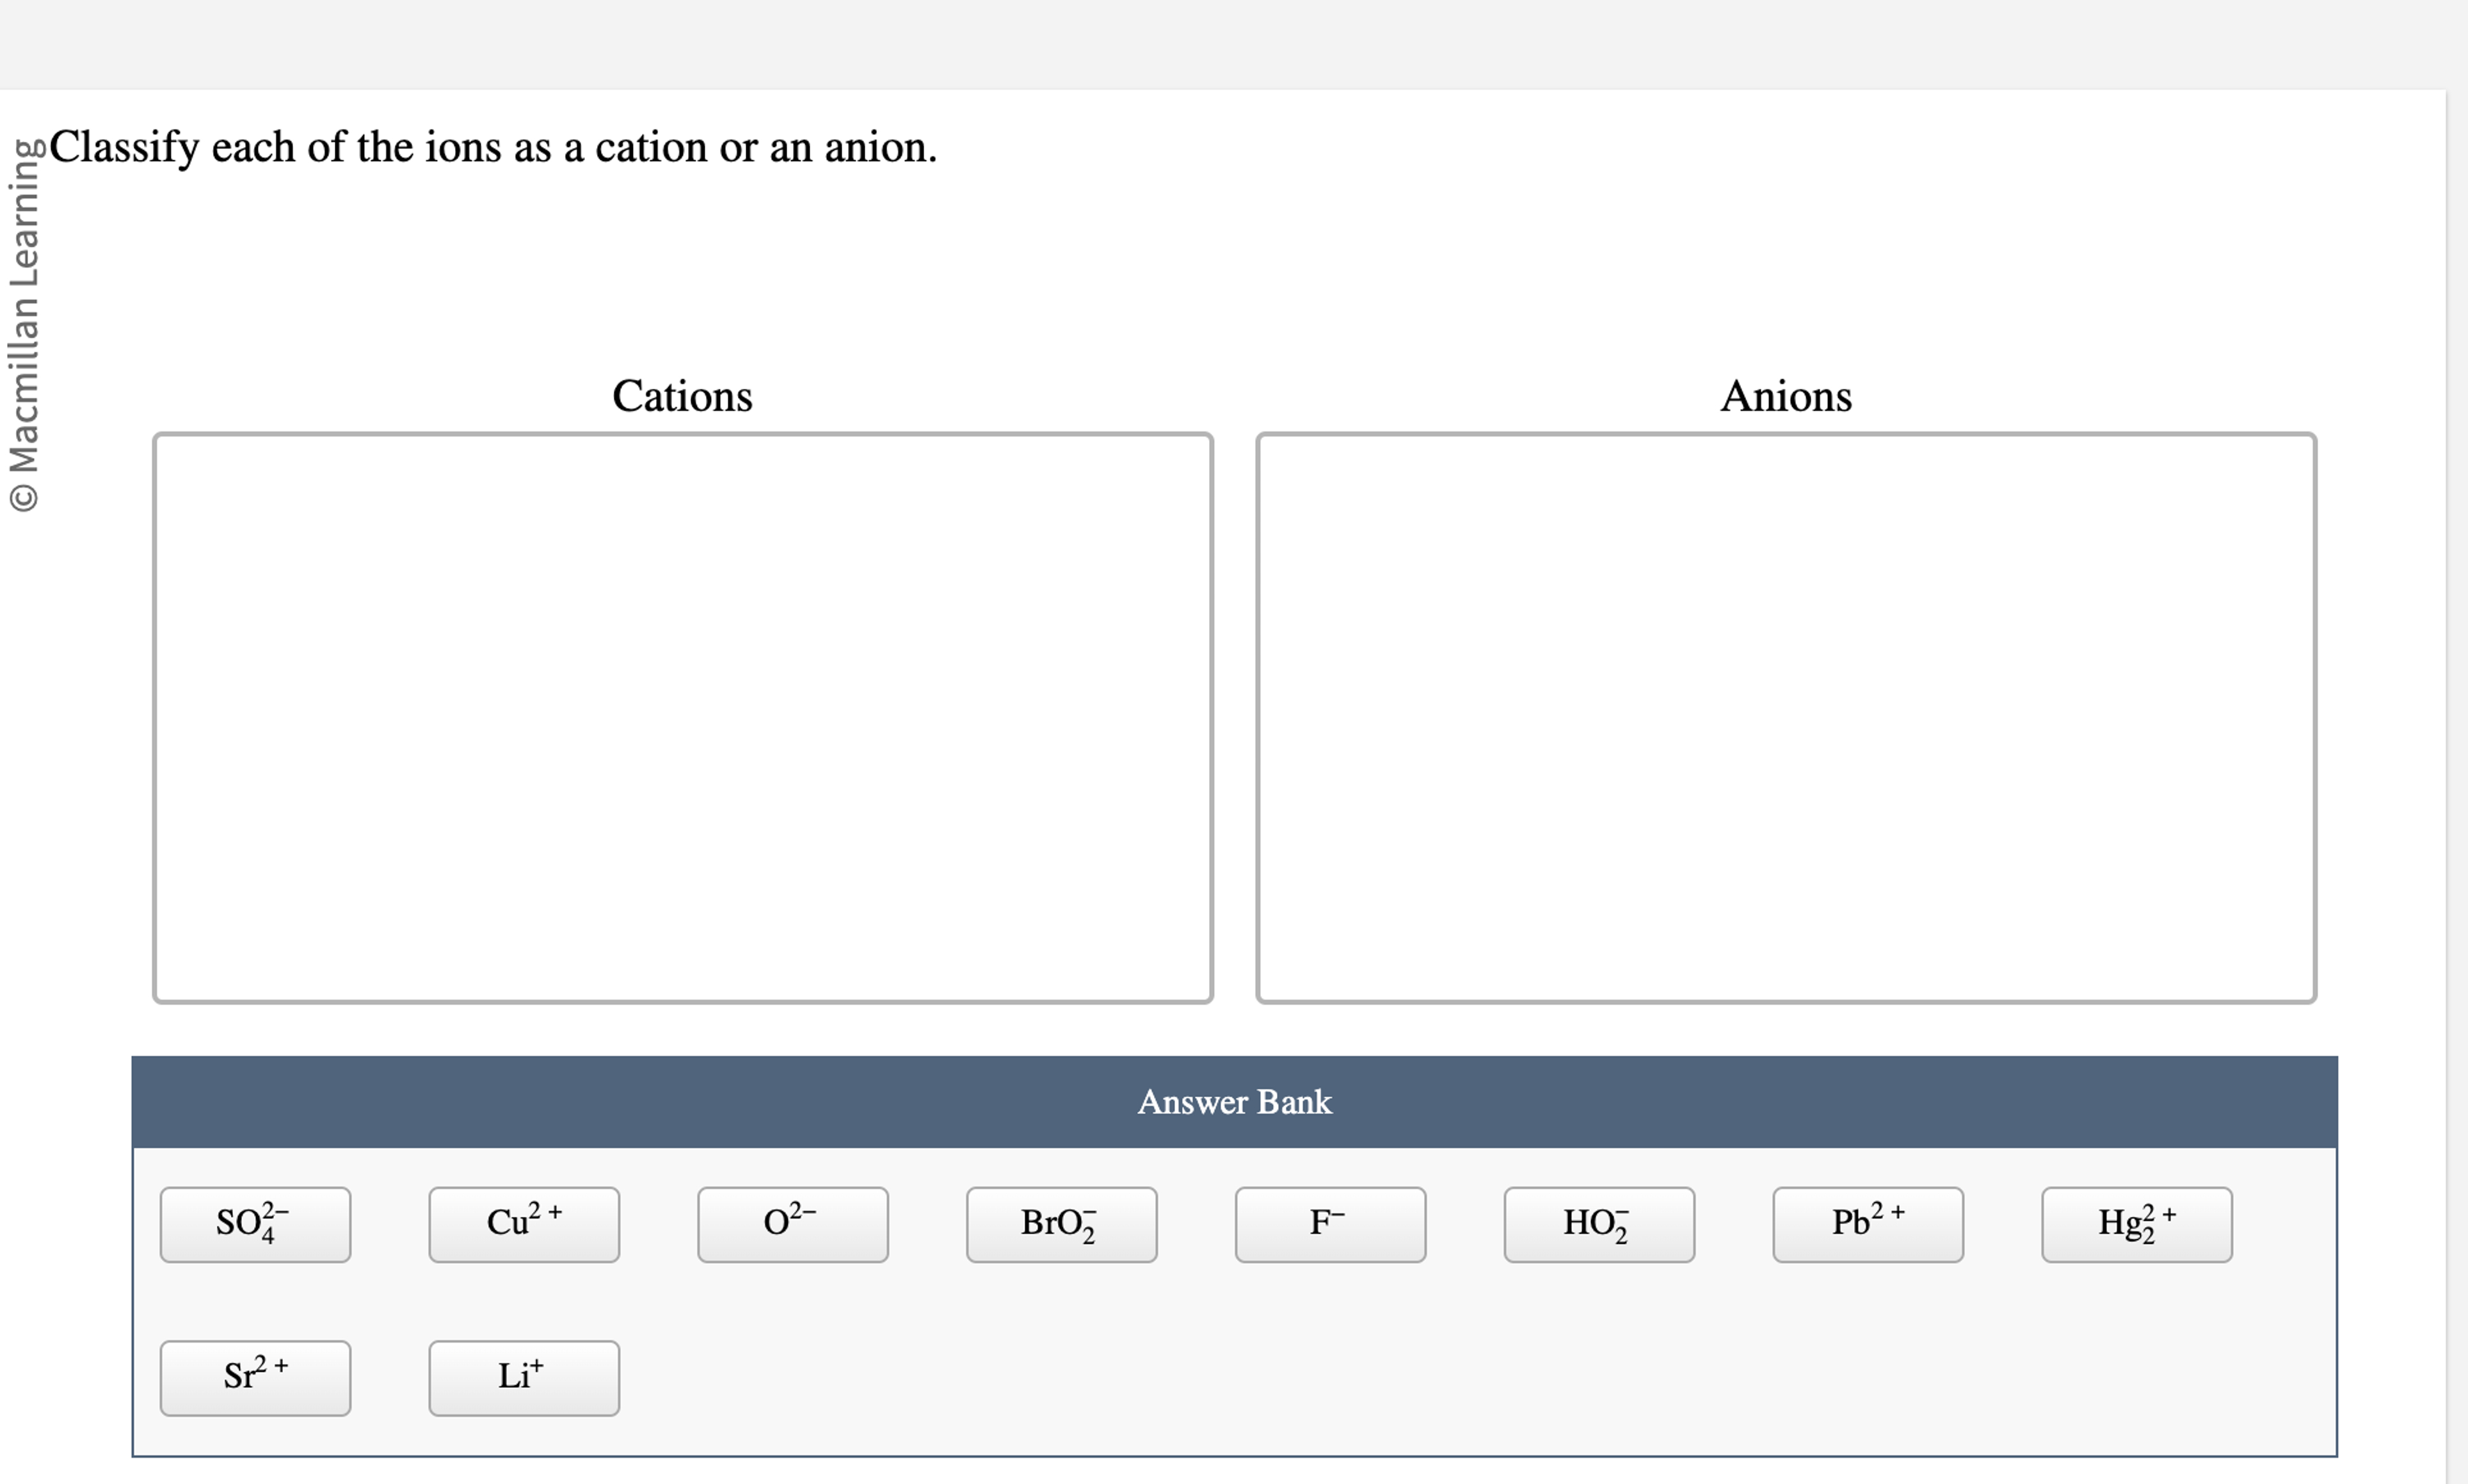Select the Cu²⁺ ion tile
Viewport: 2468px width, 1484px height.
coord(523,1224)
